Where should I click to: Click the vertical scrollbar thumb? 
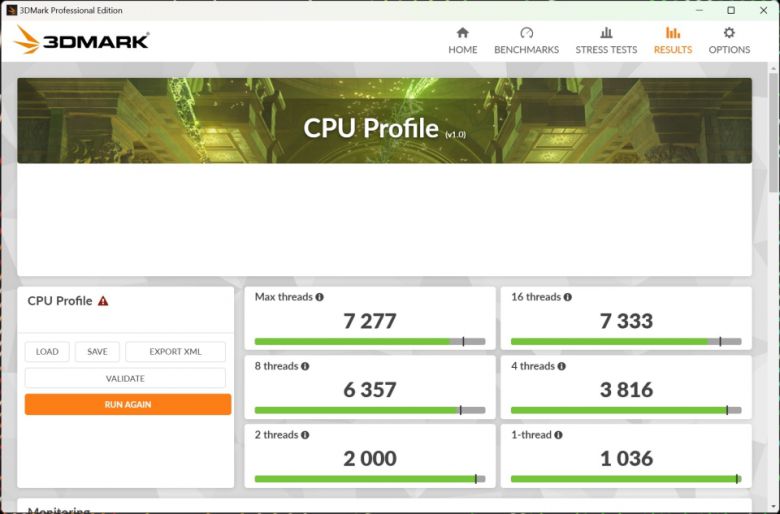coord(773,132)
